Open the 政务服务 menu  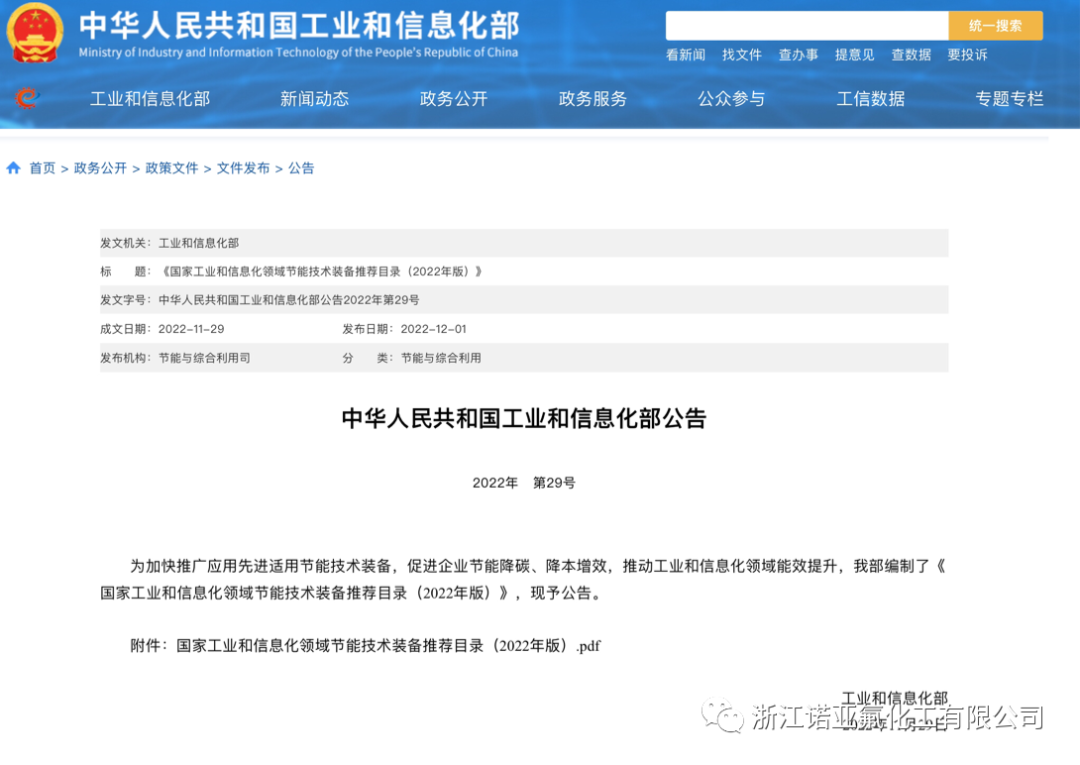tap(592, 99)
